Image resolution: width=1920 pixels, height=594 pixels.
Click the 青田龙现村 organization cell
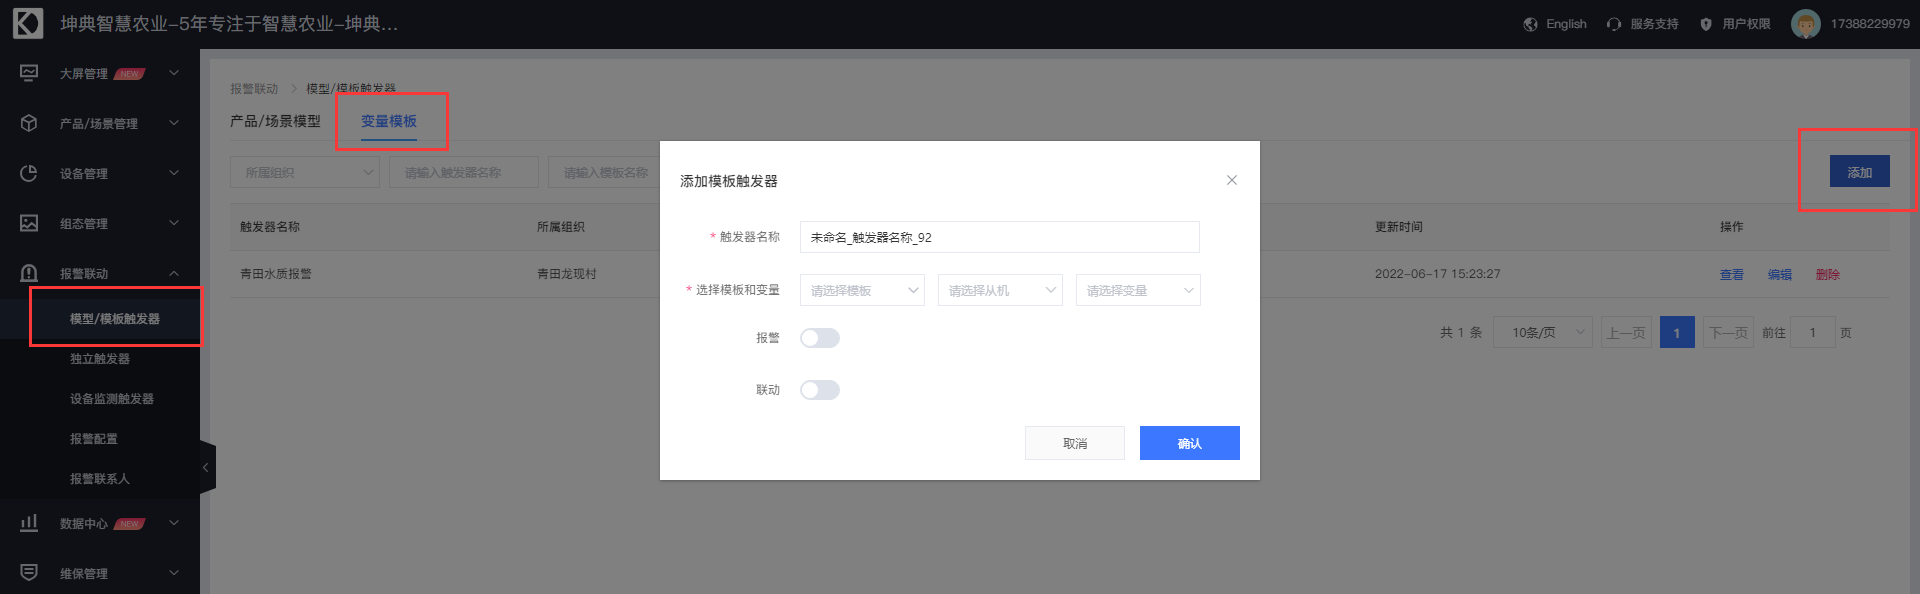click(x=567, y=274)
